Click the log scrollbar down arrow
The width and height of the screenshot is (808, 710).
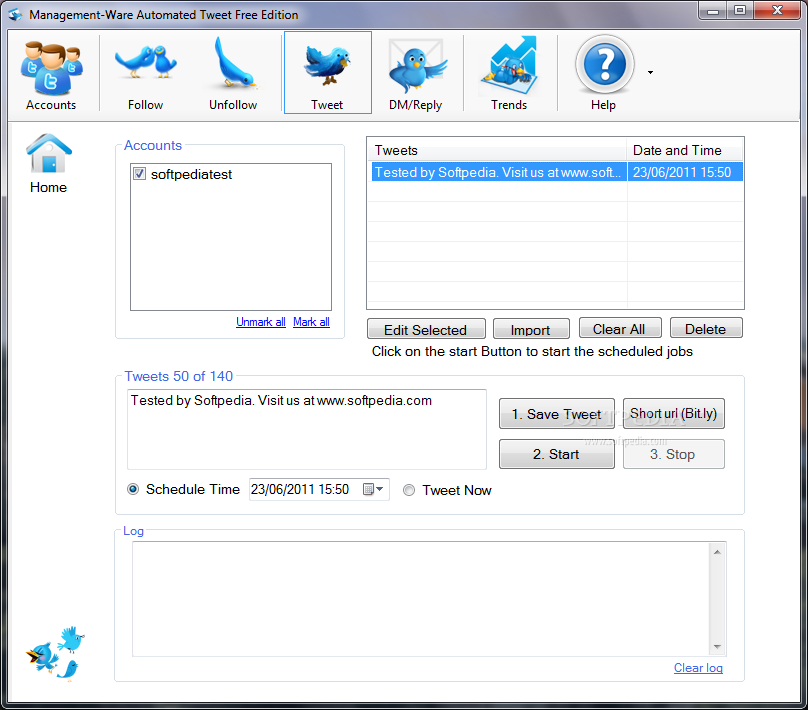click(717, 647)
